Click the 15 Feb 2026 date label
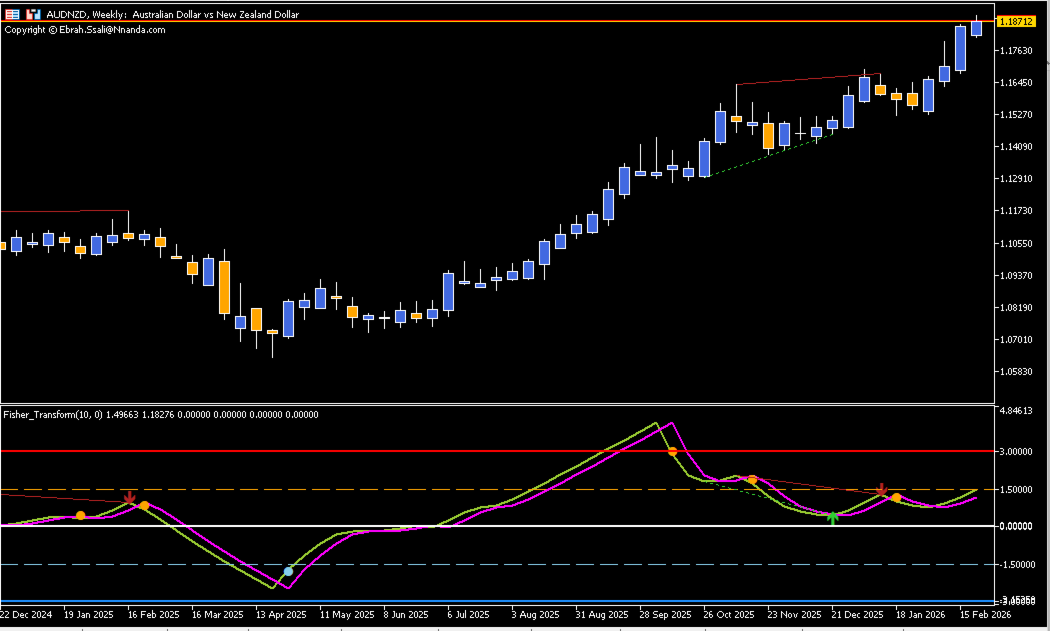This screenshot has height=631, width=1050. 985,614
